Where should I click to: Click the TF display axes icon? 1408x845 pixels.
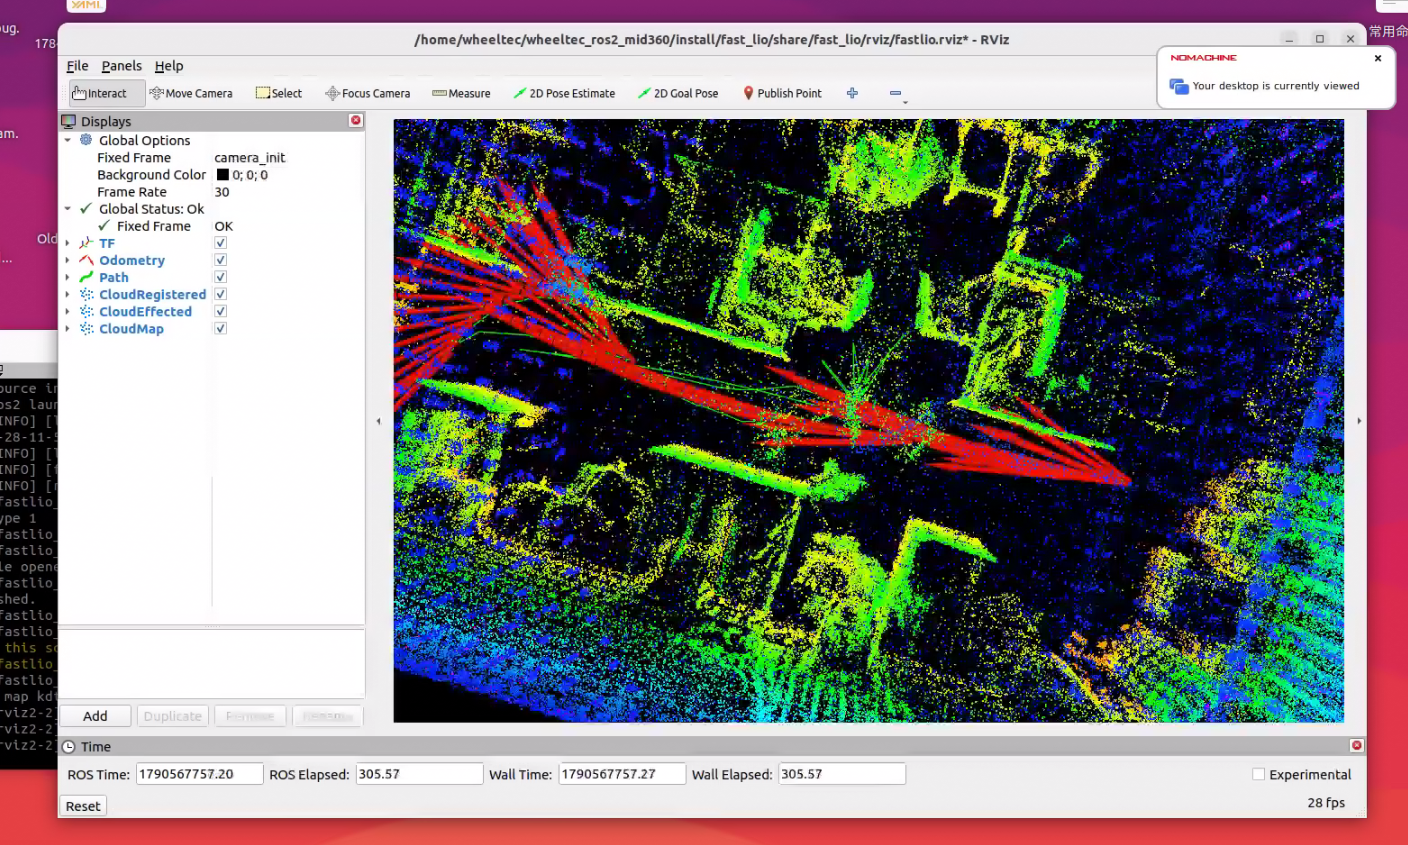pyautogui.click(x=86, y=243)
